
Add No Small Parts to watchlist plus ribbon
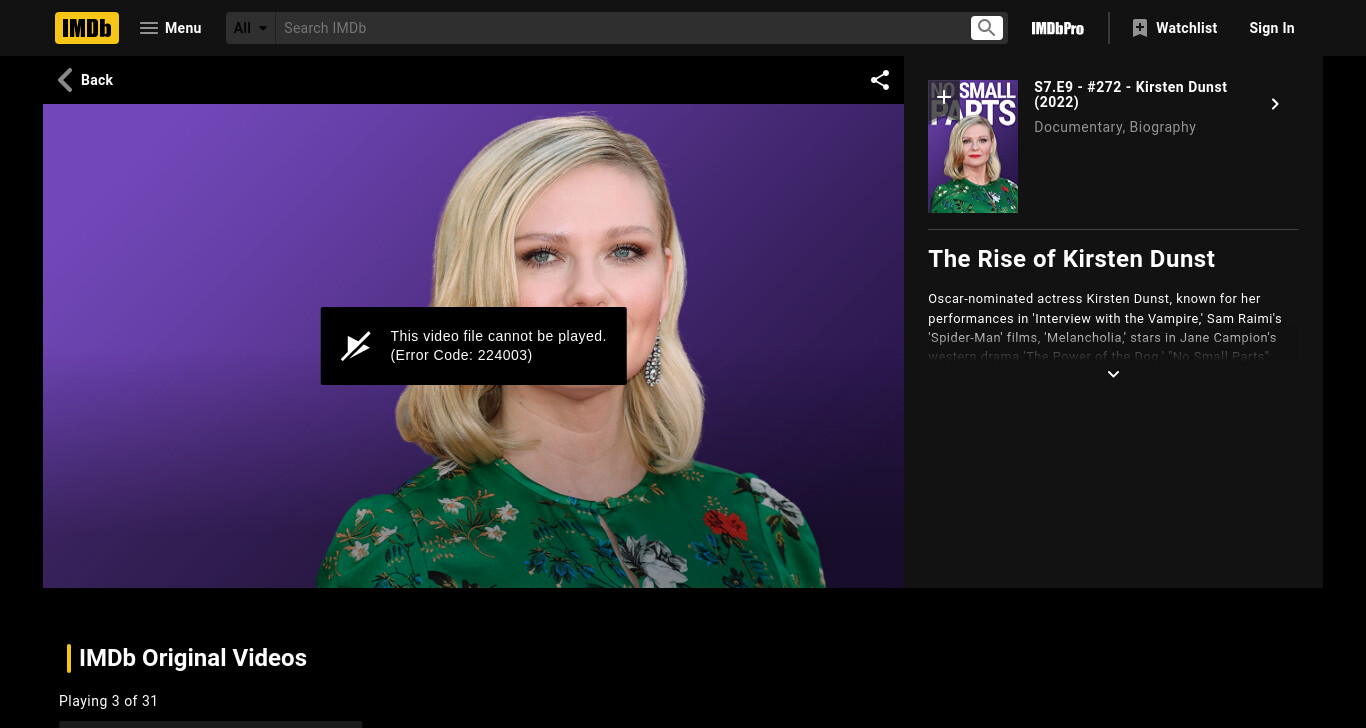(x=943, y=97)
